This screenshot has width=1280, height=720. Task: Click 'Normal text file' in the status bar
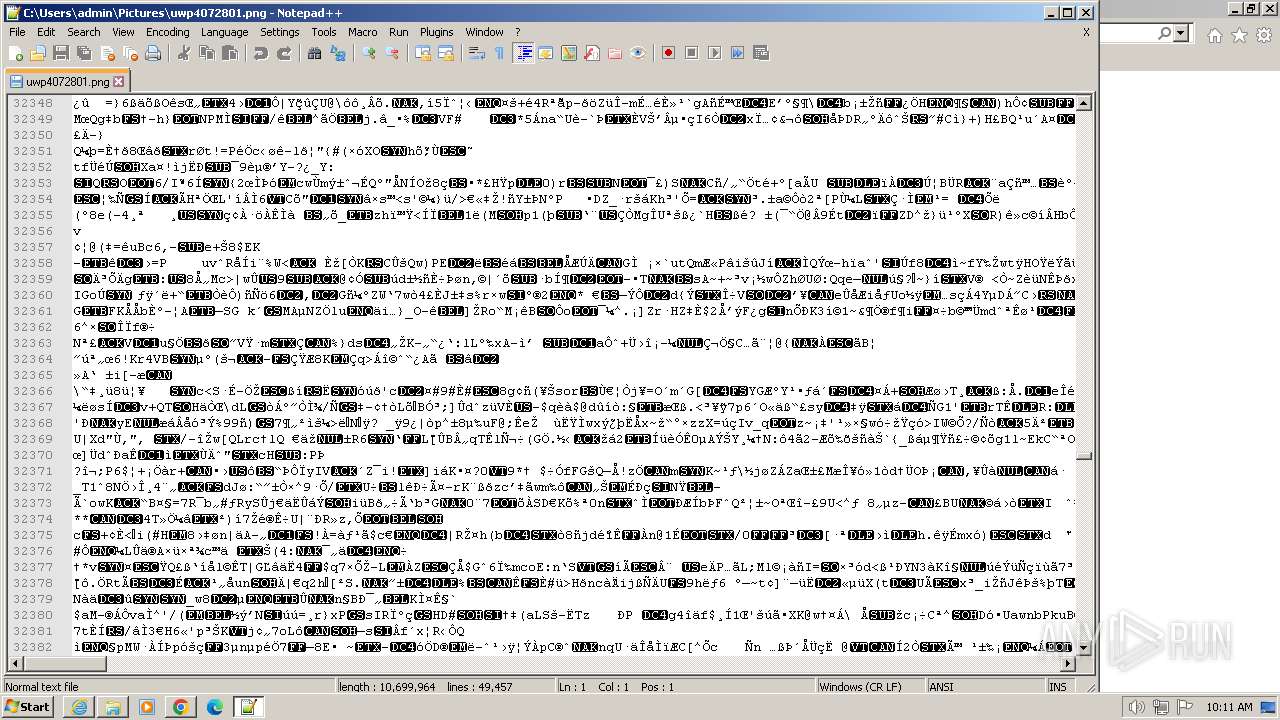tap(42, 687)
